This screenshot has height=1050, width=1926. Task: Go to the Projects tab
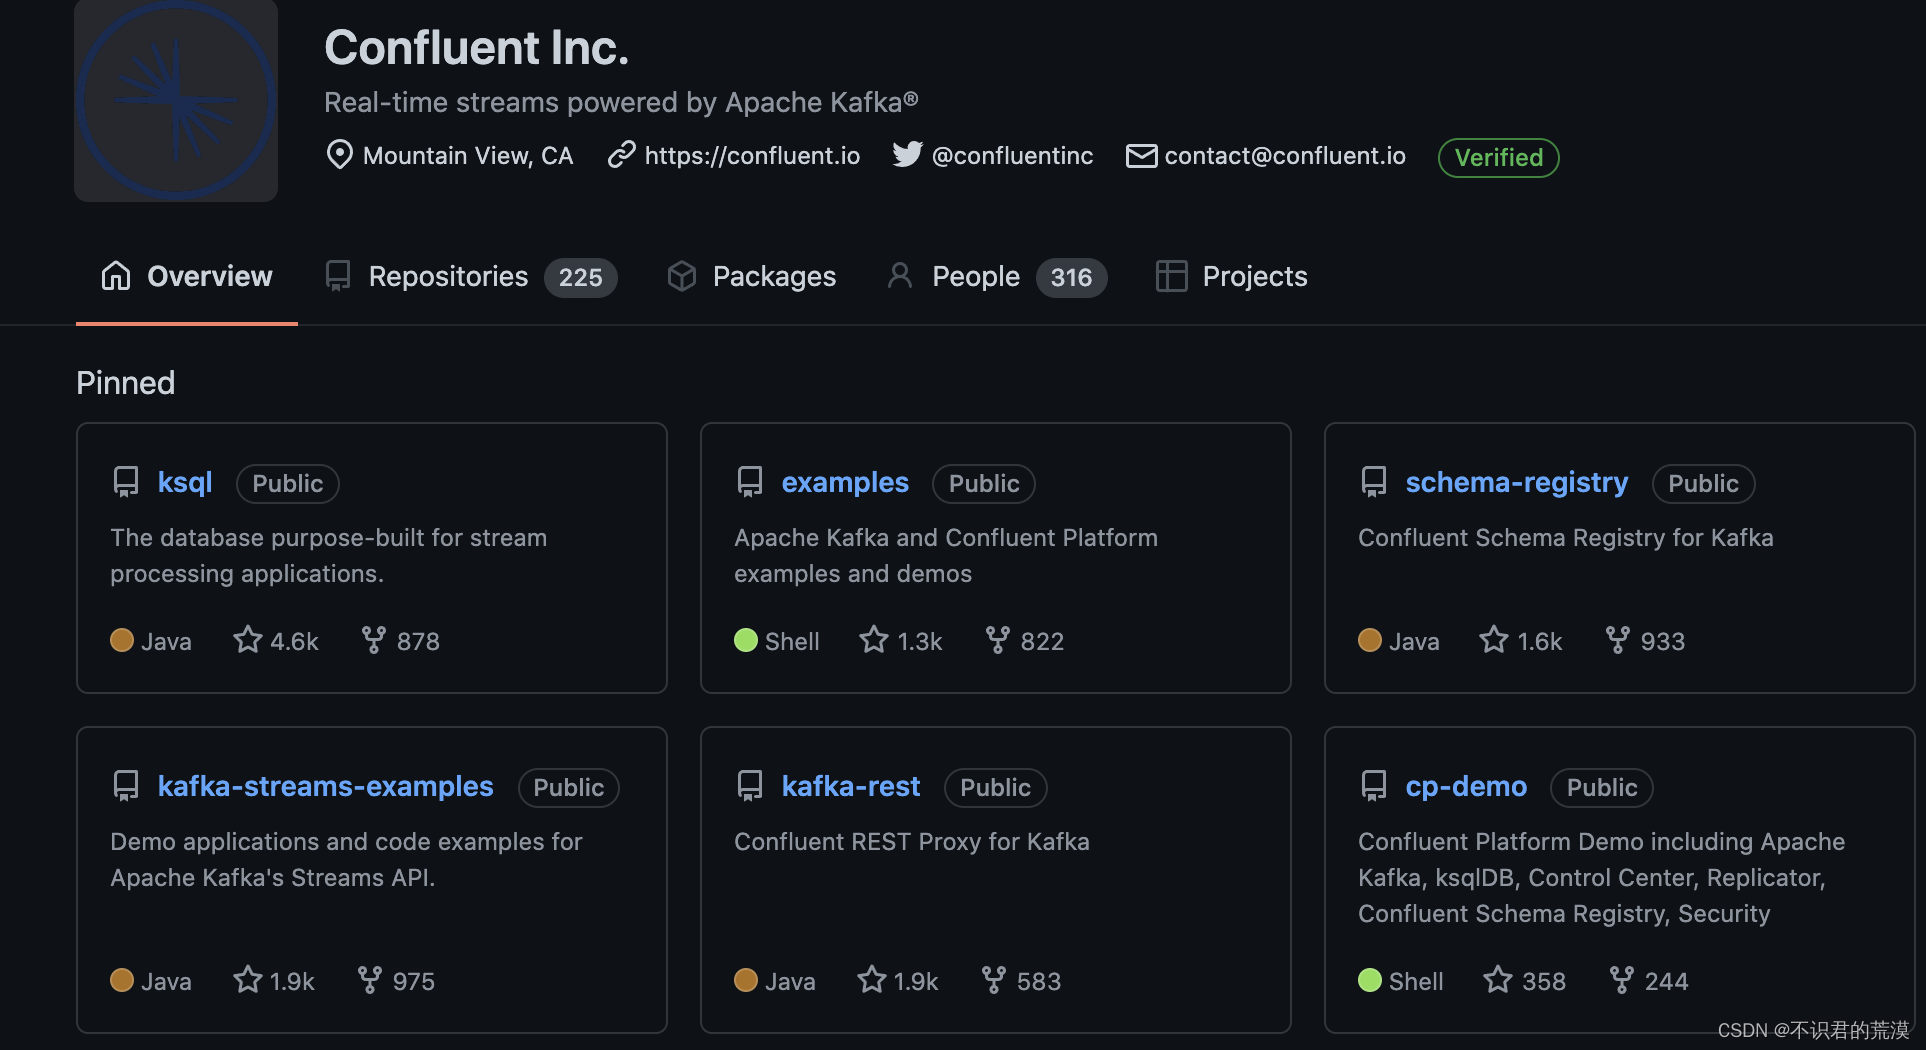point(1254,277)
